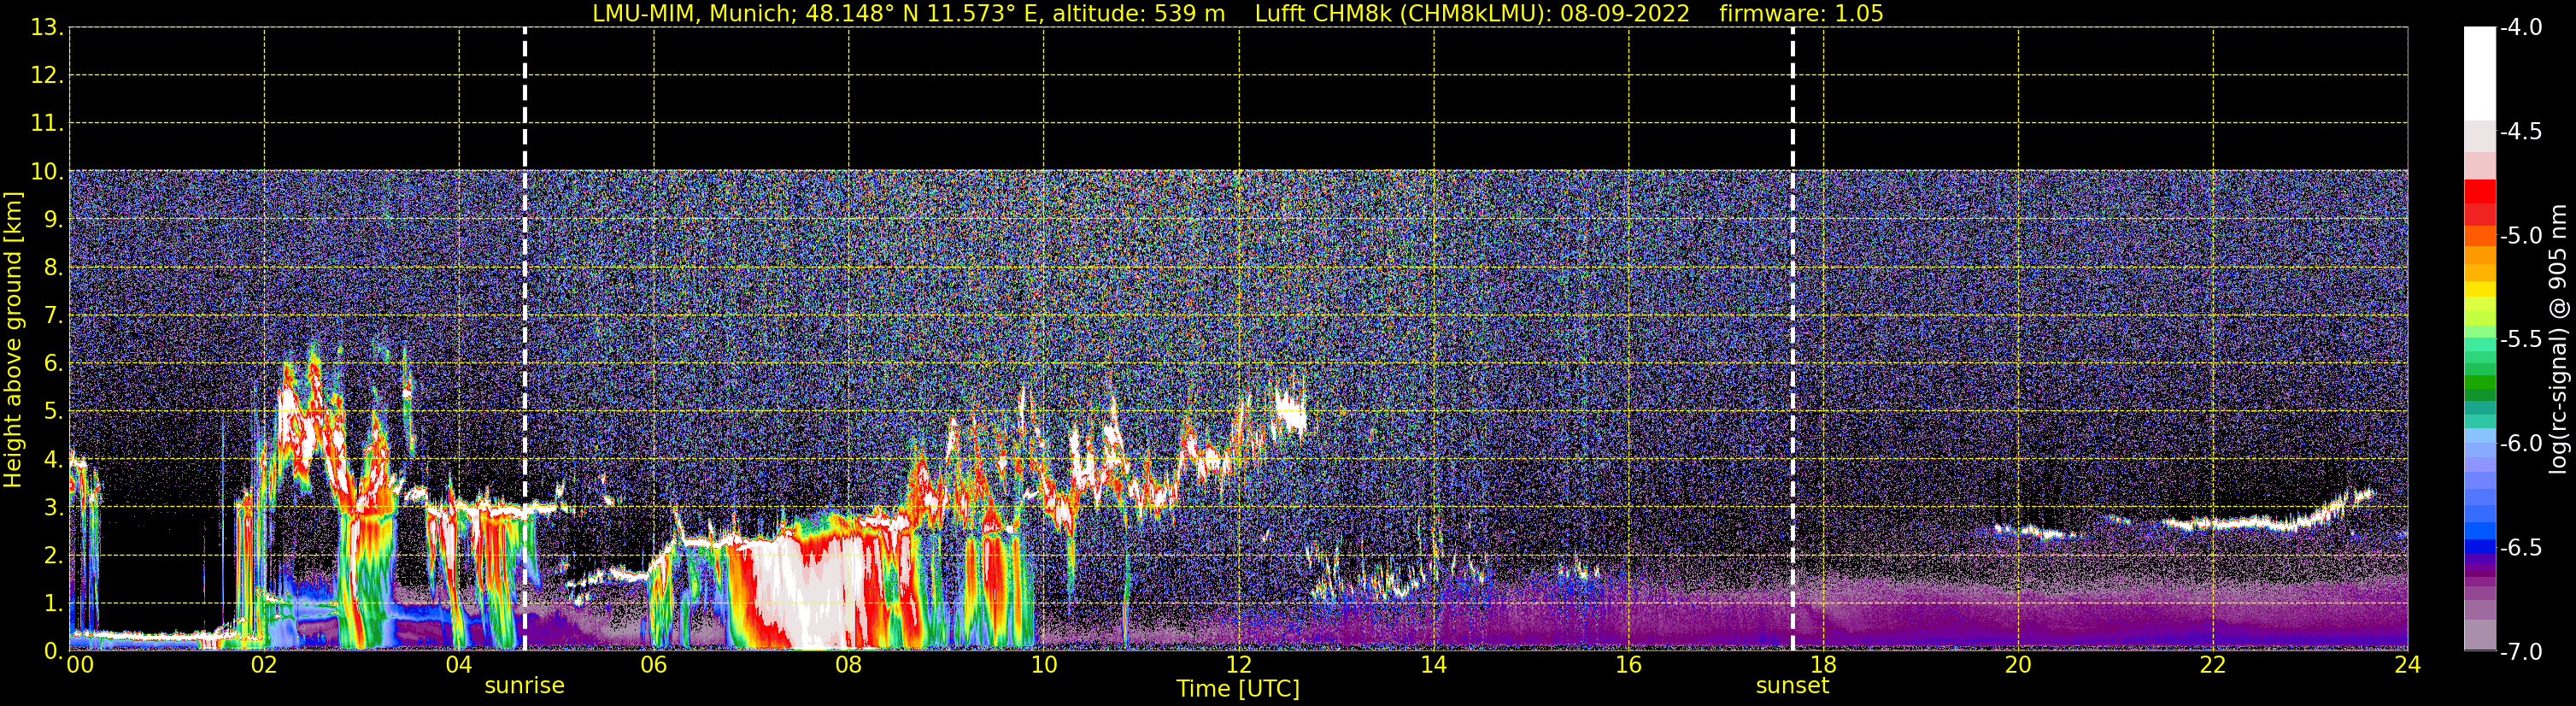Select the white dashed sunset marker line
2576x706 pixels.
(1792, 339)
